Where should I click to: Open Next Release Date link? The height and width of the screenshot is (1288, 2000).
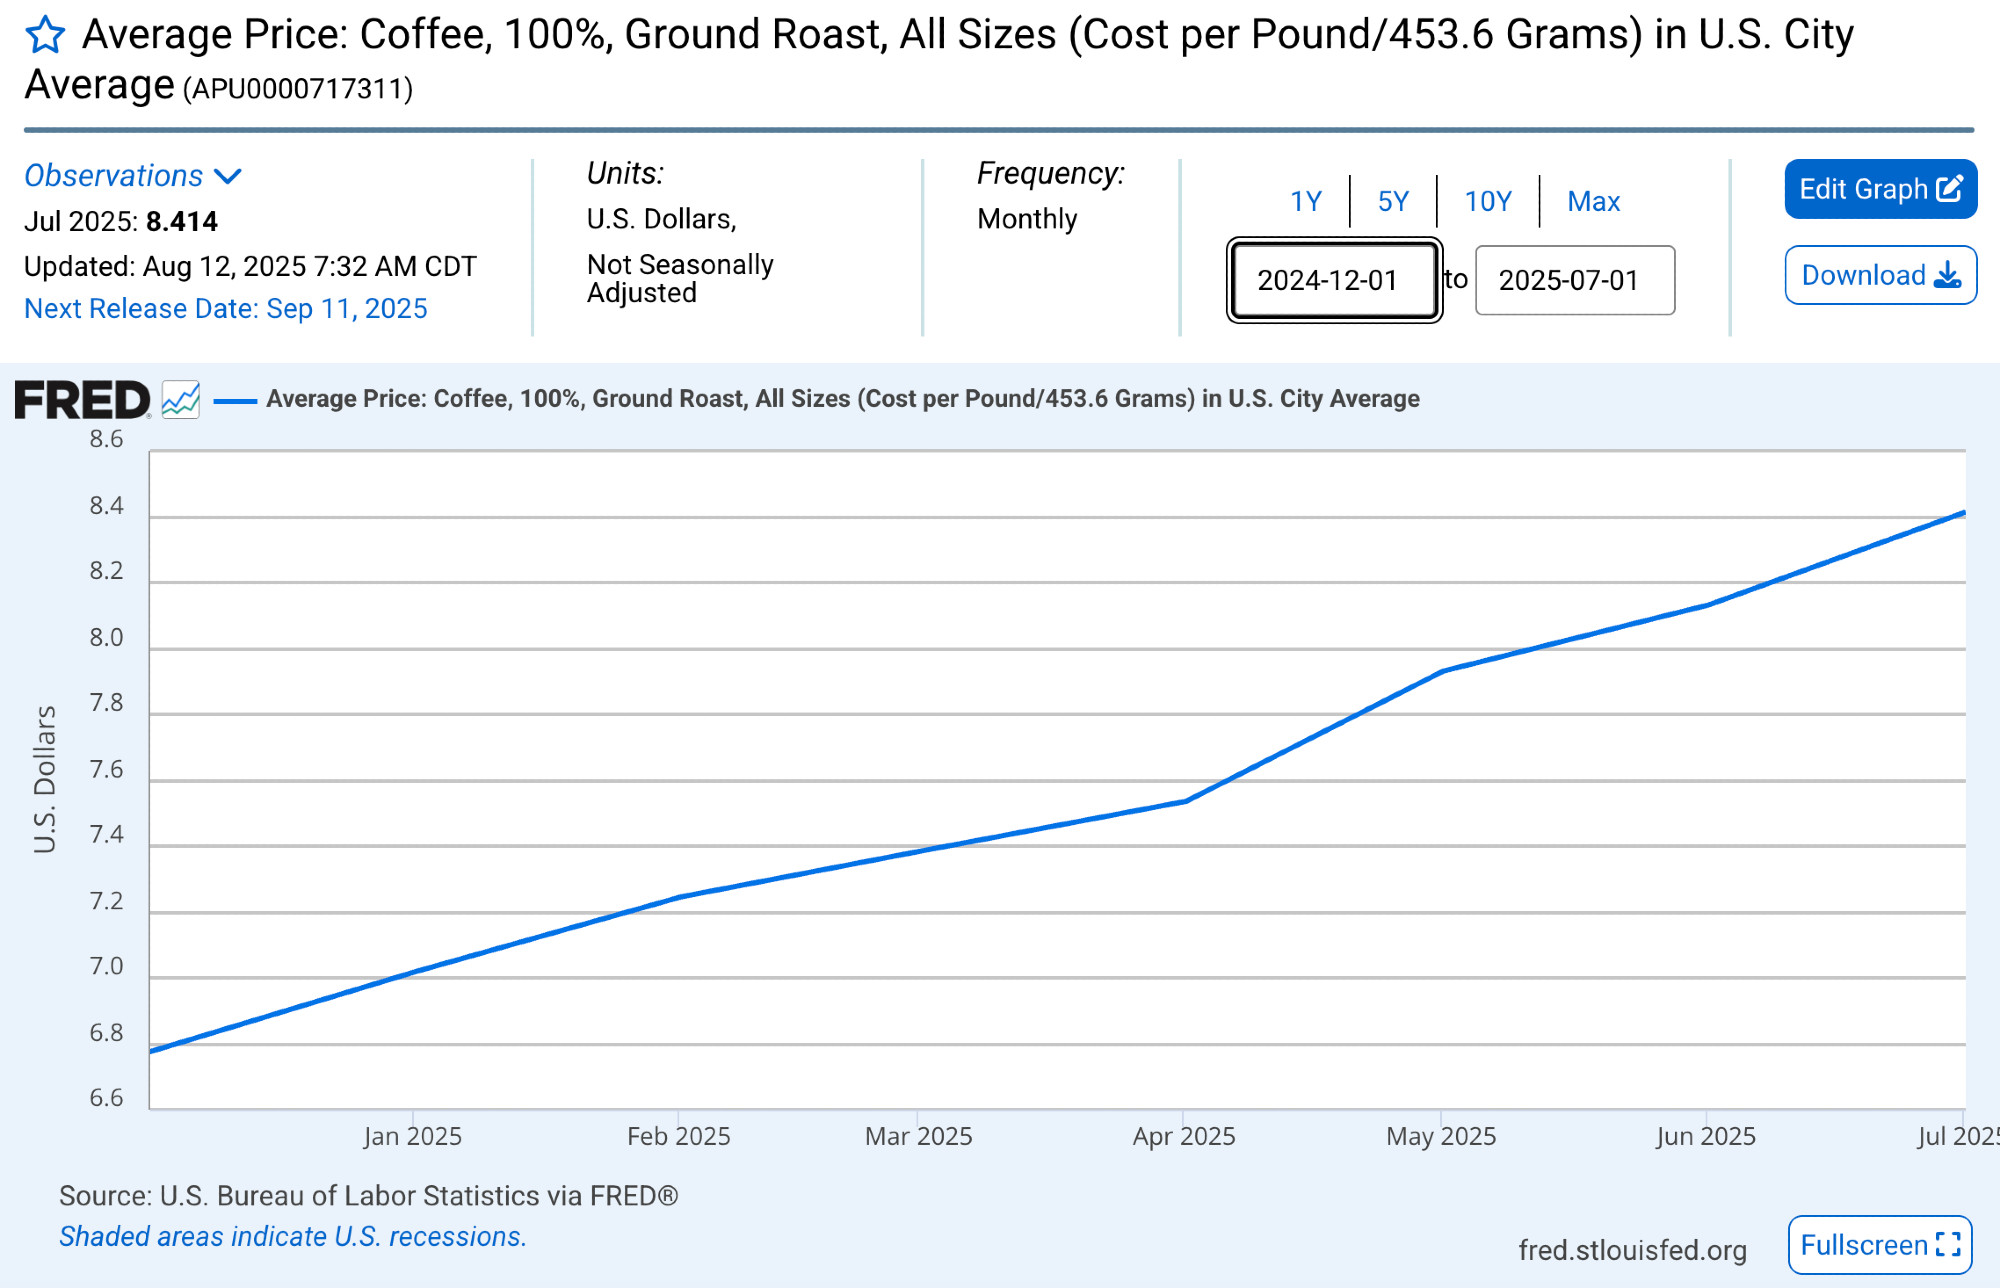pyautogui.click(x=226, y=309)
